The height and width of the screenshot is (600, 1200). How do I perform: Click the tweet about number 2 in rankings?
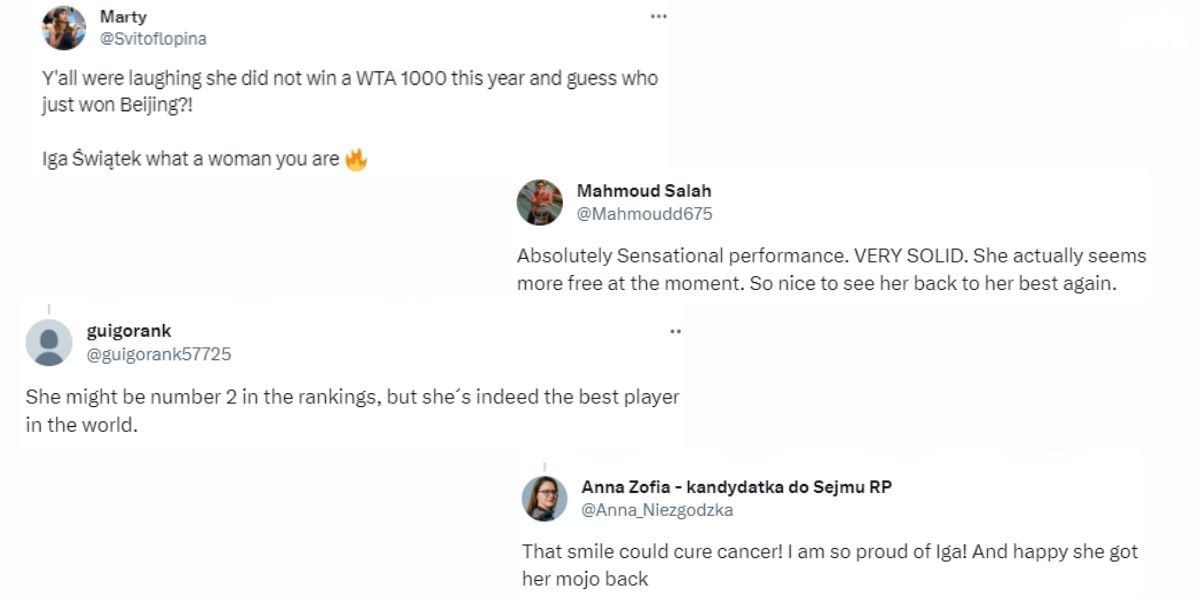pos(352,409)
